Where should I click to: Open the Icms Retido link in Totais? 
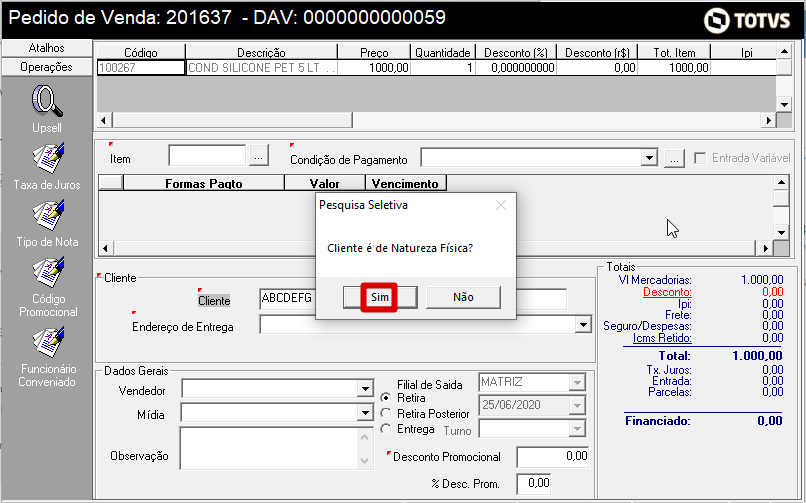click(662, 338)
